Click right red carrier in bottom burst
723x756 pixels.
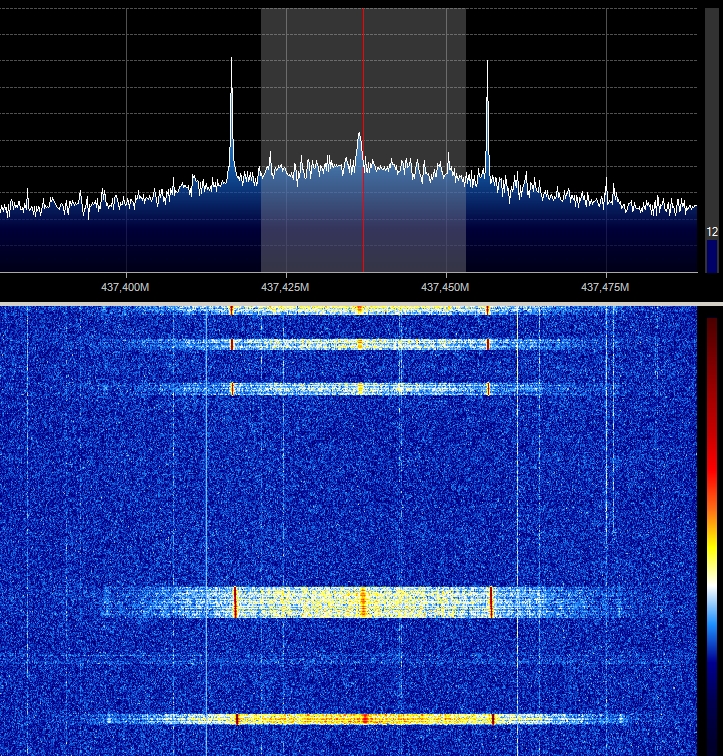click(x=493, y=718)
